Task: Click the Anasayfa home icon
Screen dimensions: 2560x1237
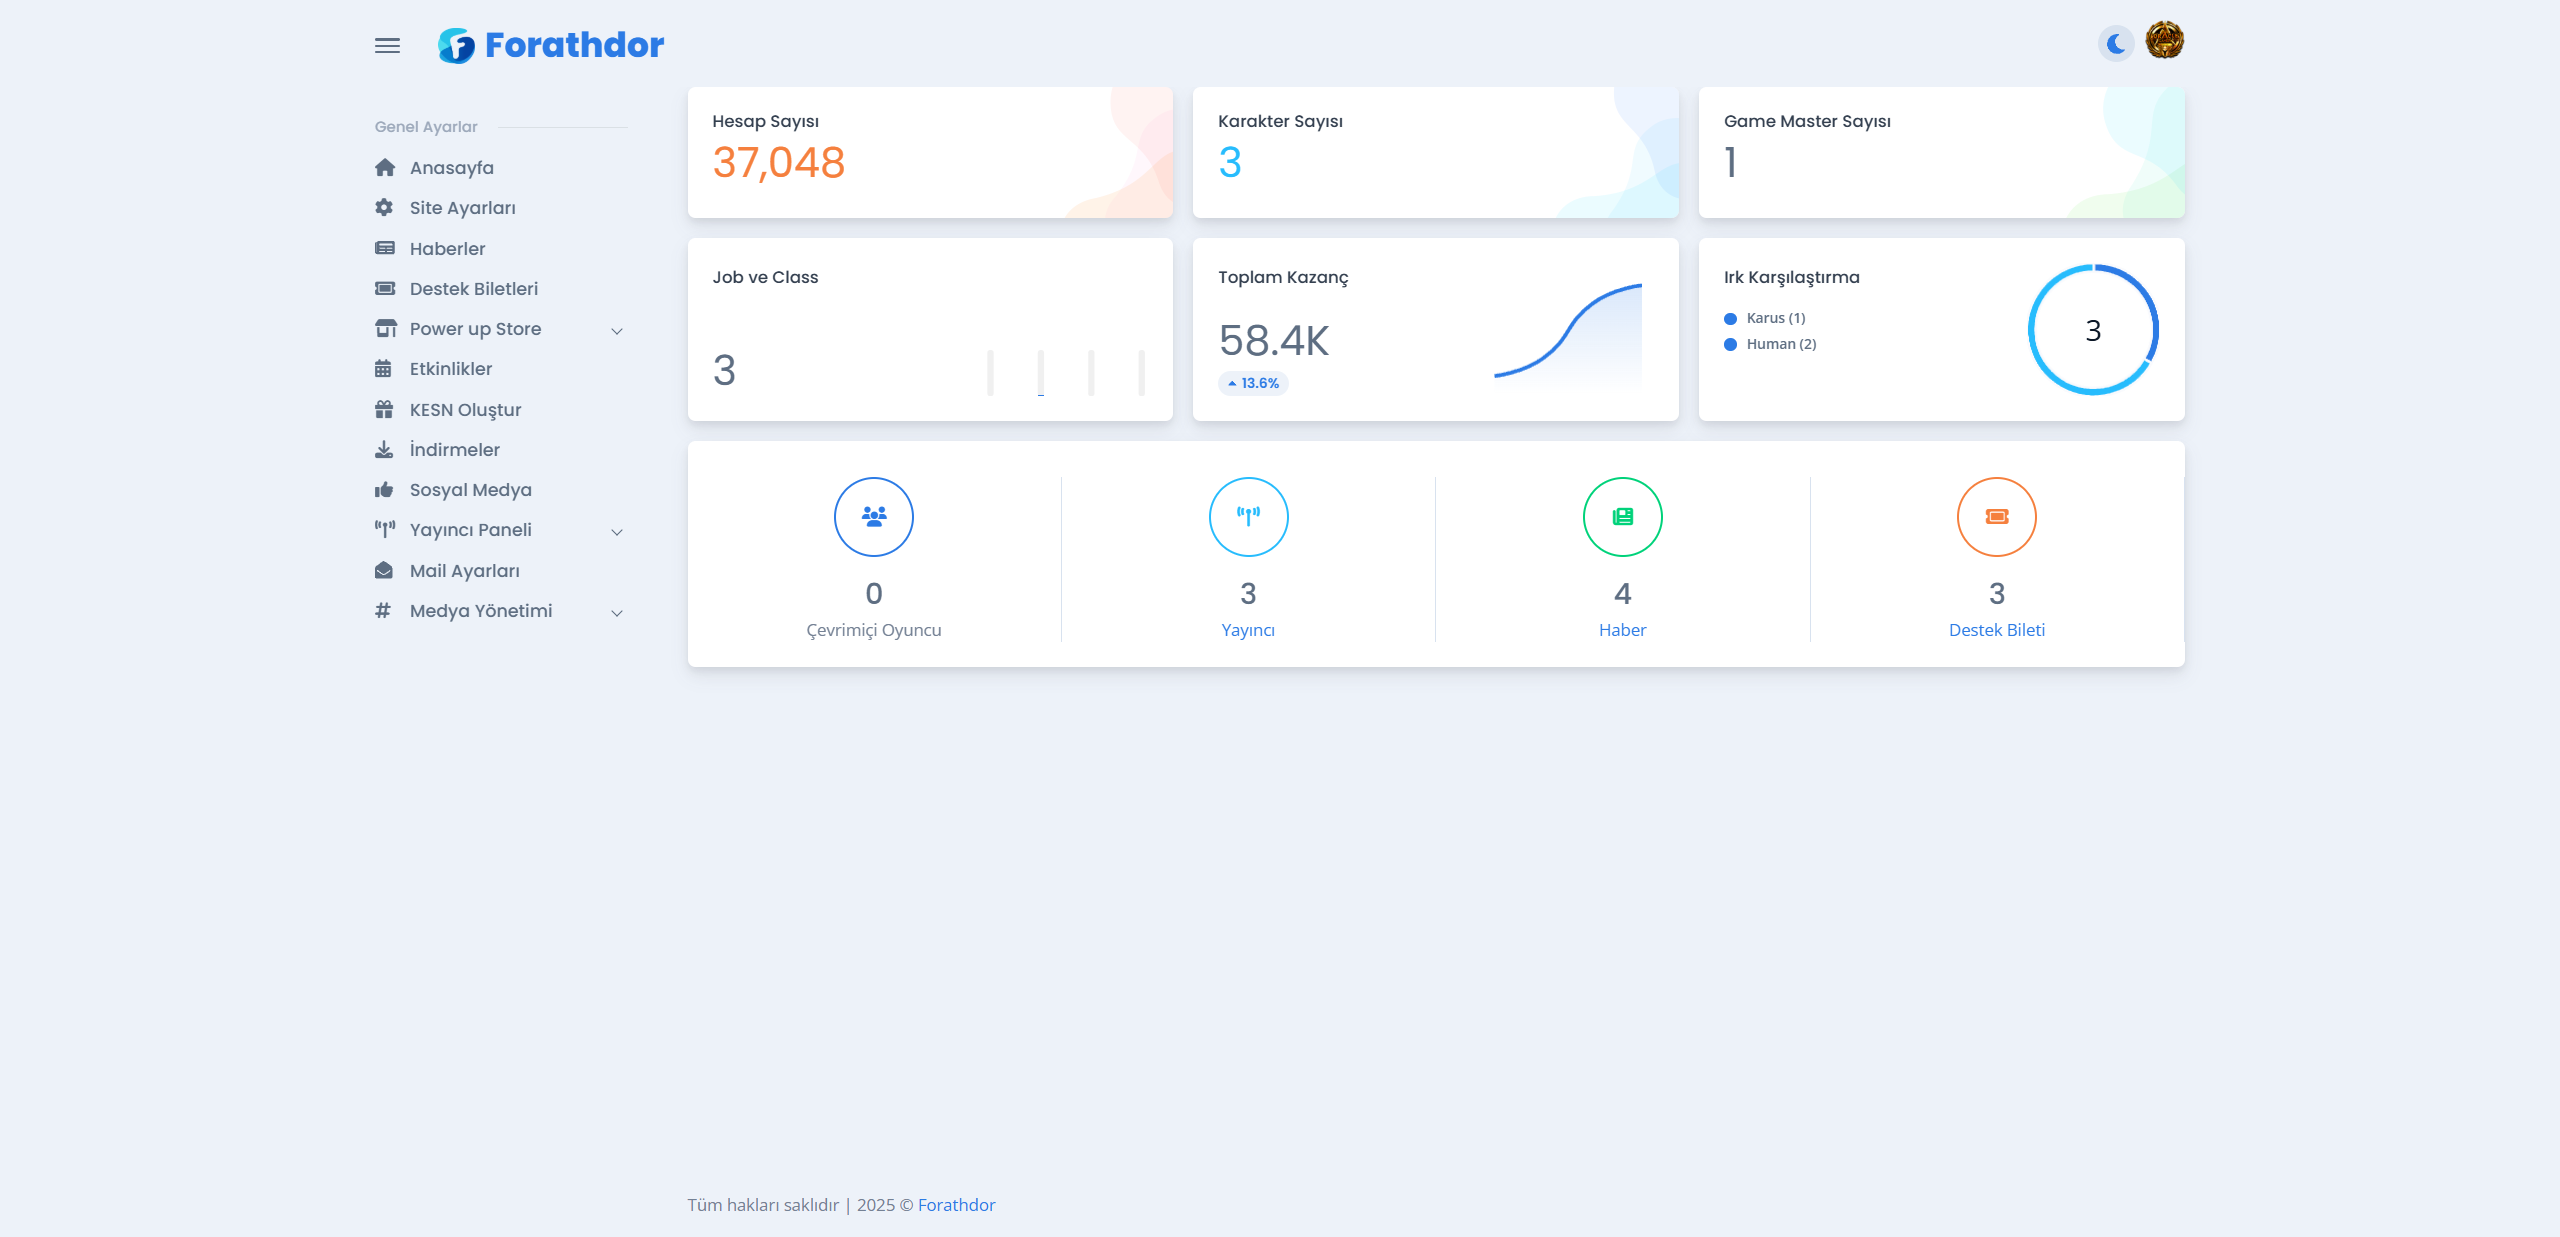Action: click(x=385, y=168)
